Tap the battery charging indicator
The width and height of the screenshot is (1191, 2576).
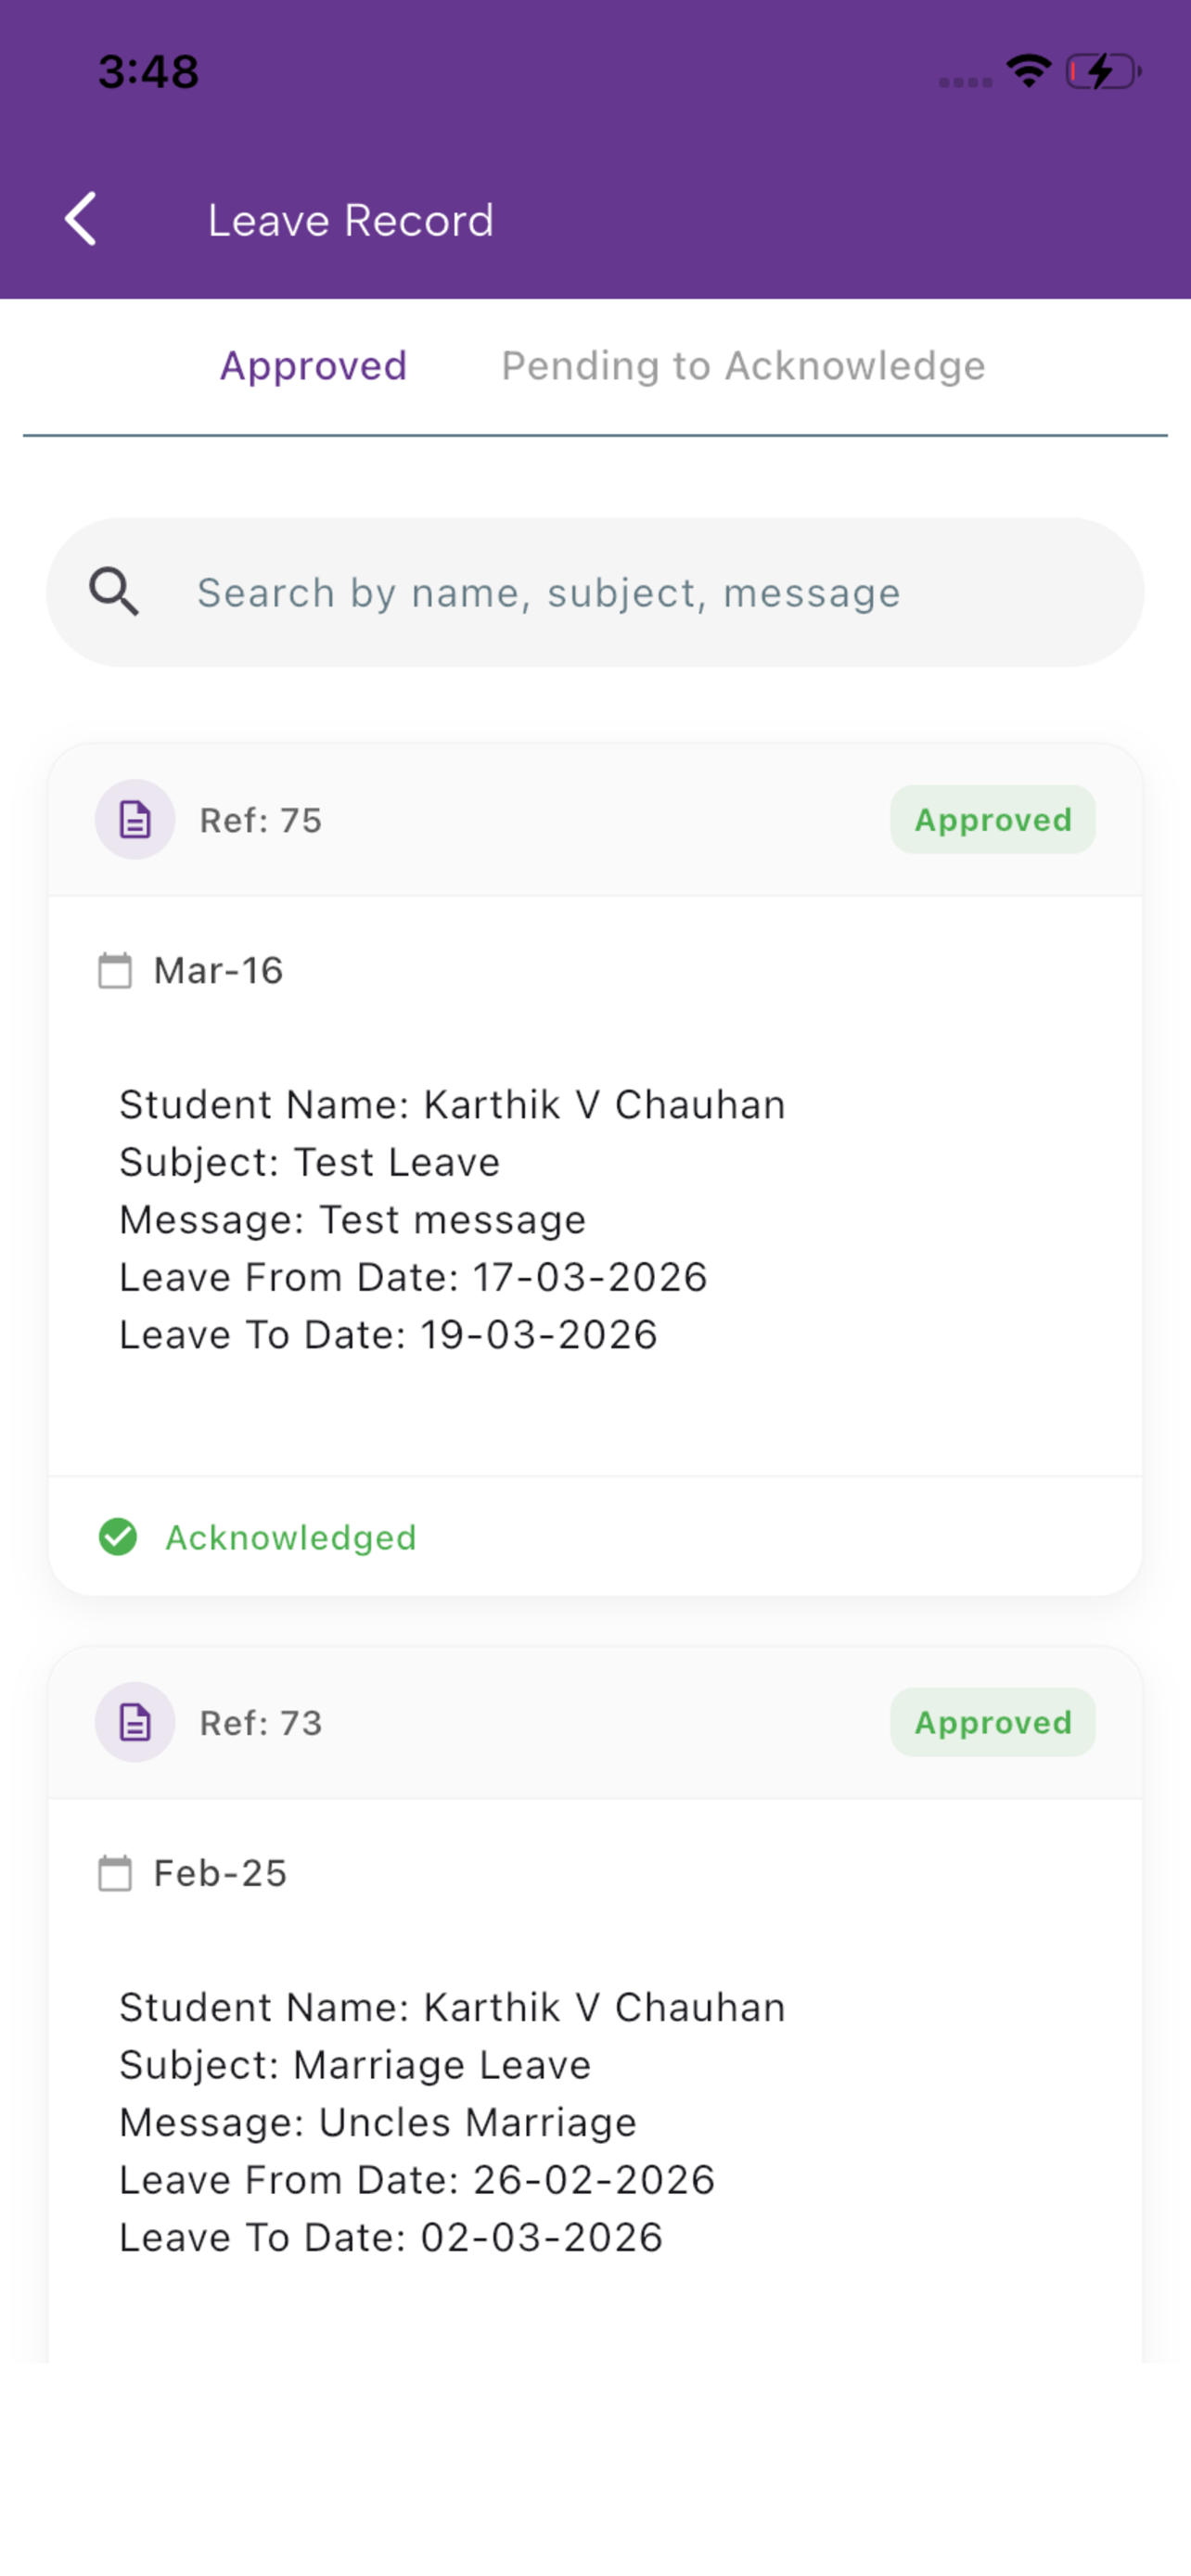[x=1104, y=71]
